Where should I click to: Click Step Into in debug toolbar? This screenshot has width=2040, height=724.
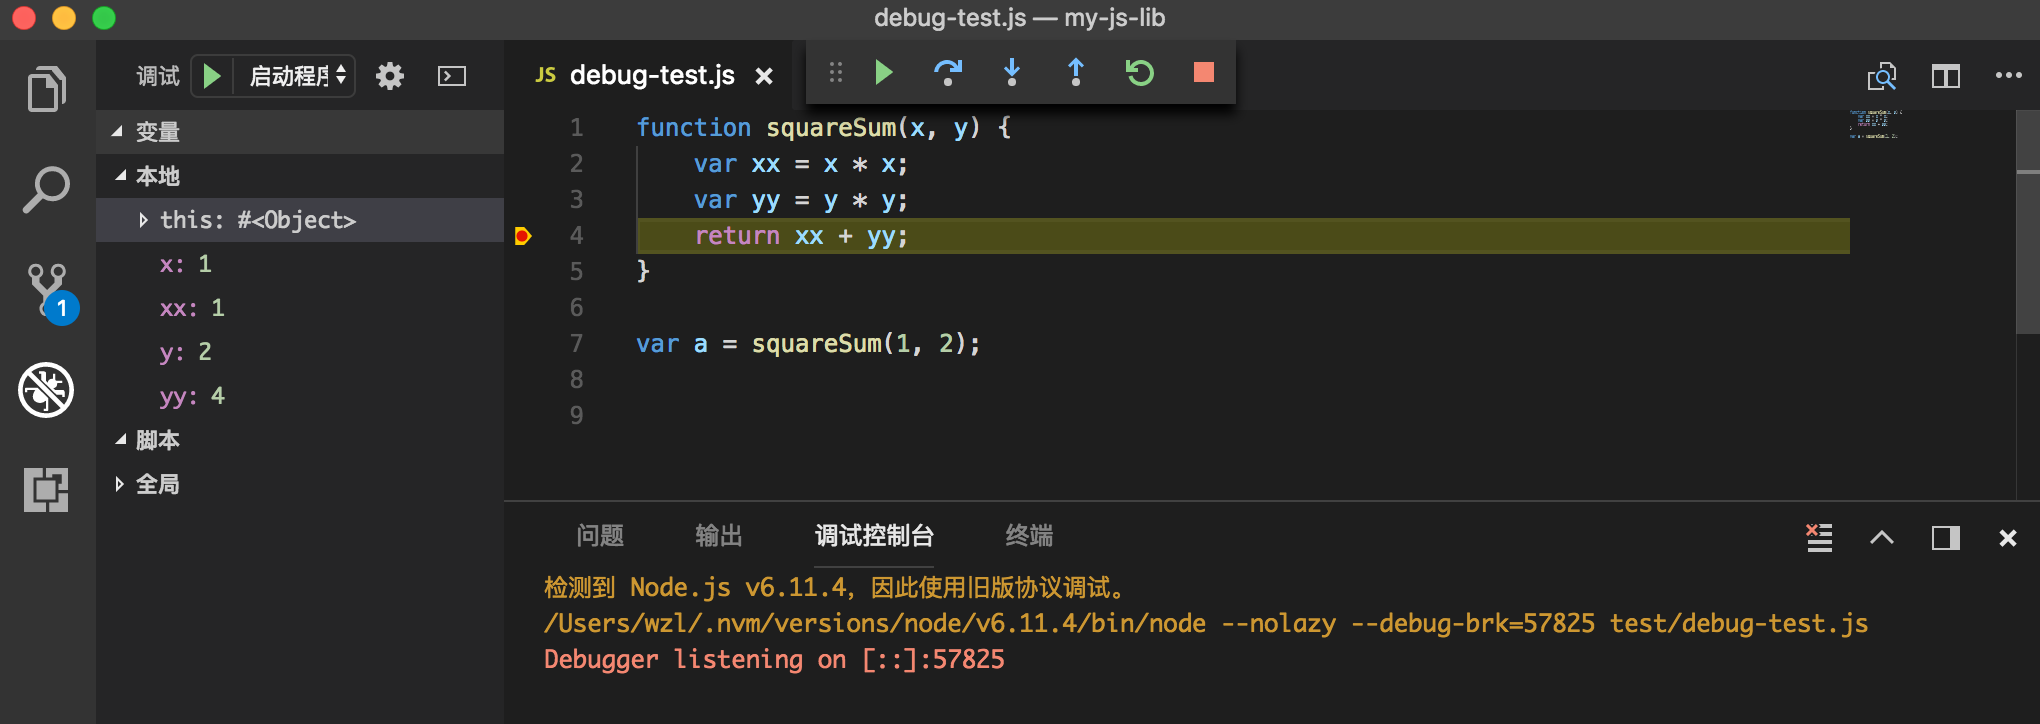(x=1011, y=72)
